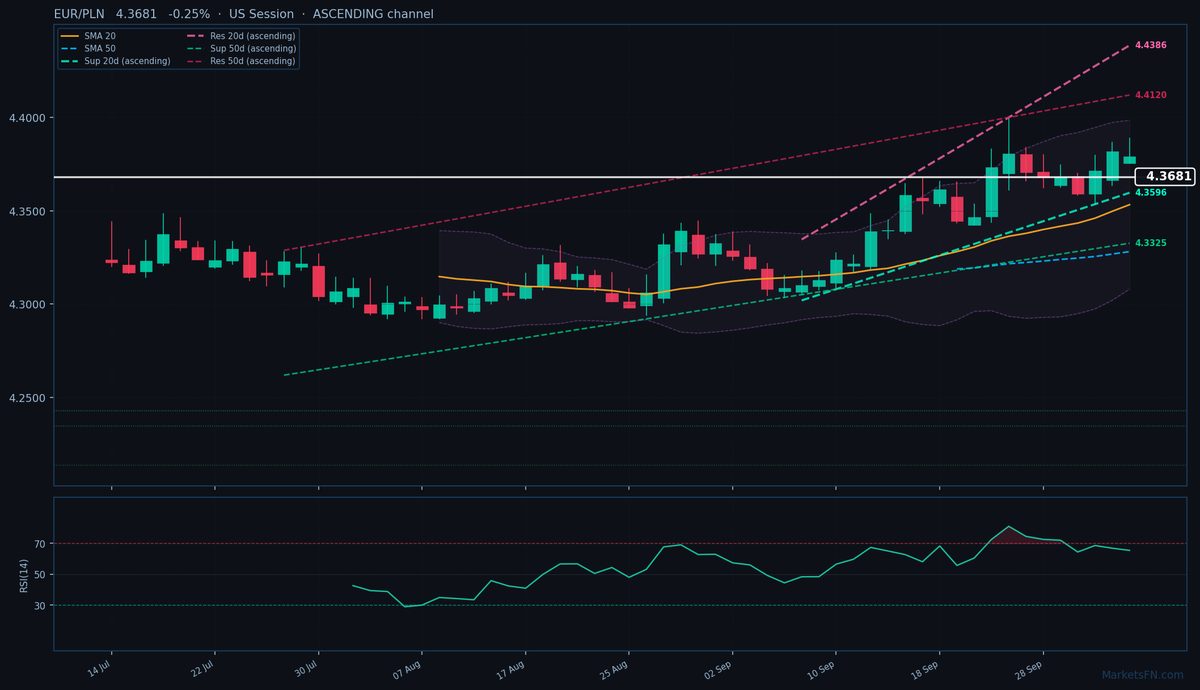The height and width of the screenshot is (690, 1200).
Task: Click the white 4.3681 current price tag
Action: (1167, 176)
